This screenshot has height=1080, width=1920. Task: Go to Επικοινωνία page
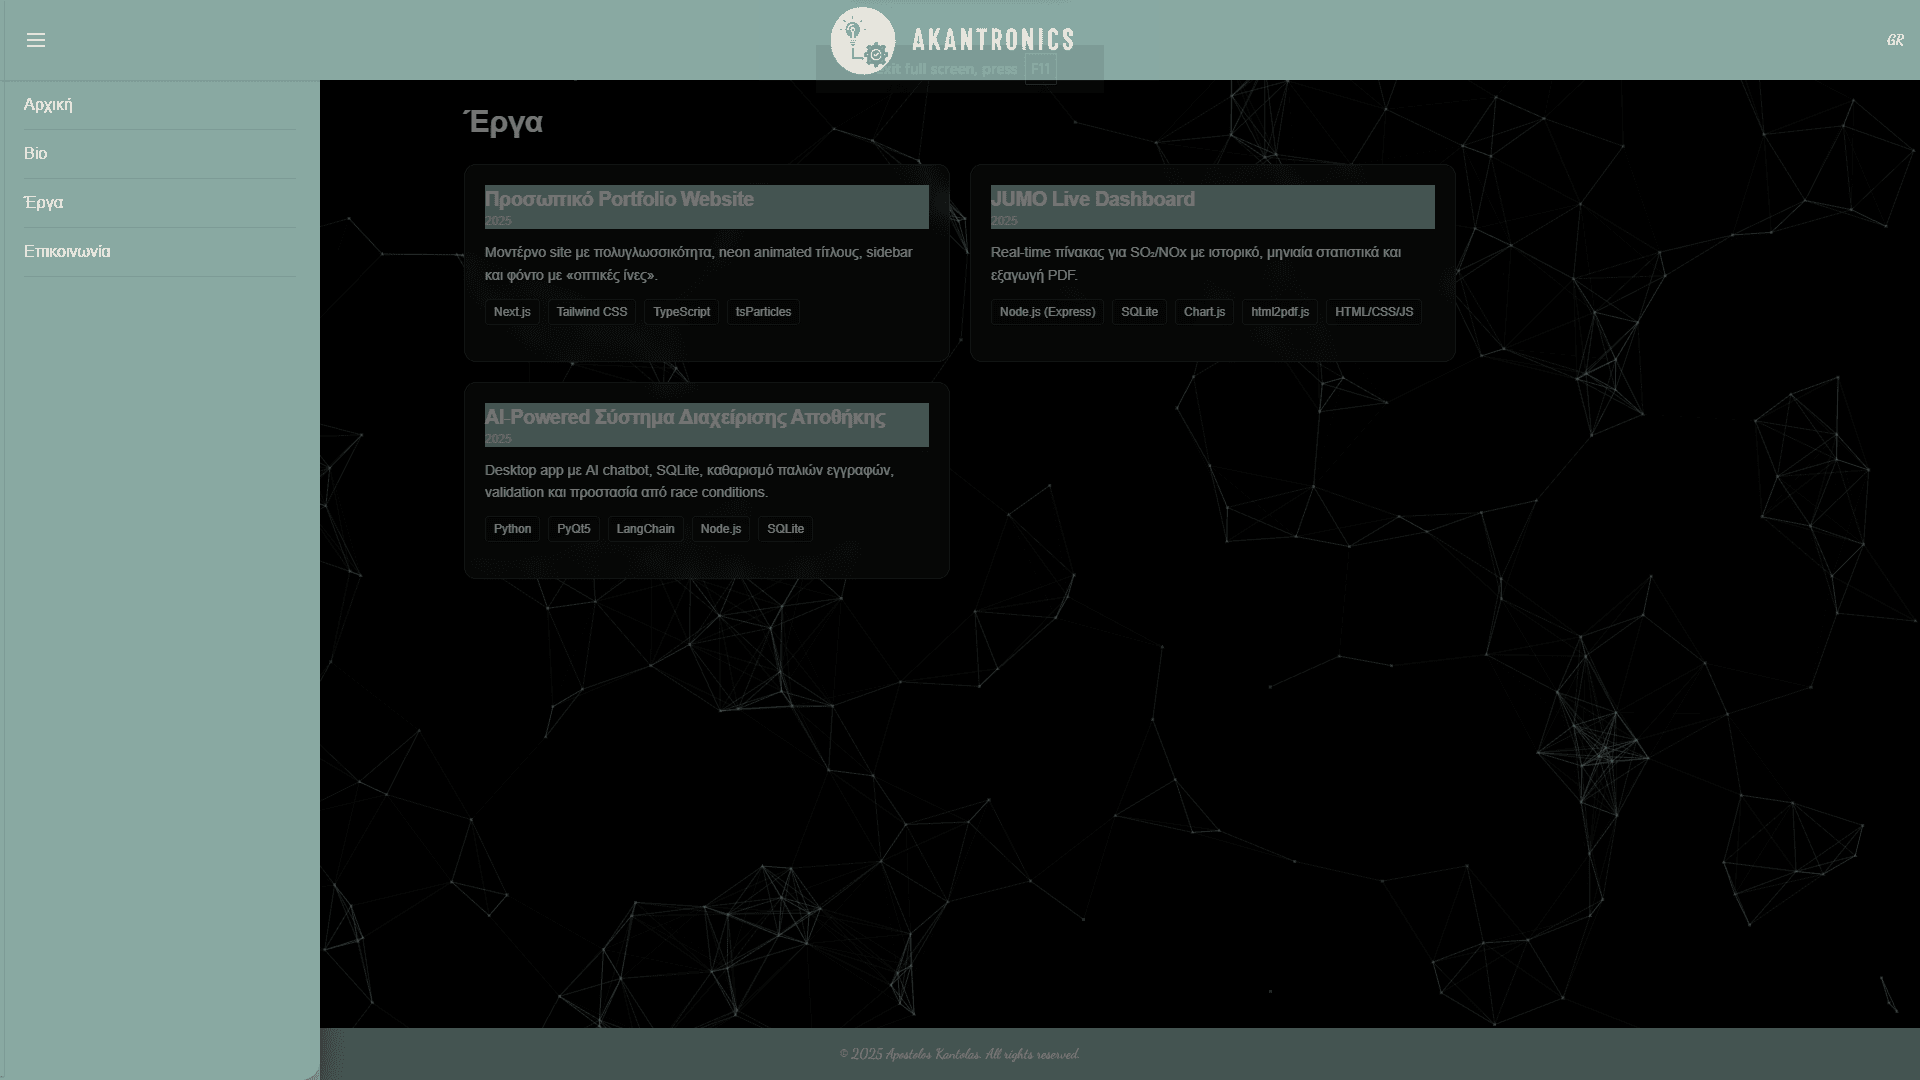tap(67, 251)
